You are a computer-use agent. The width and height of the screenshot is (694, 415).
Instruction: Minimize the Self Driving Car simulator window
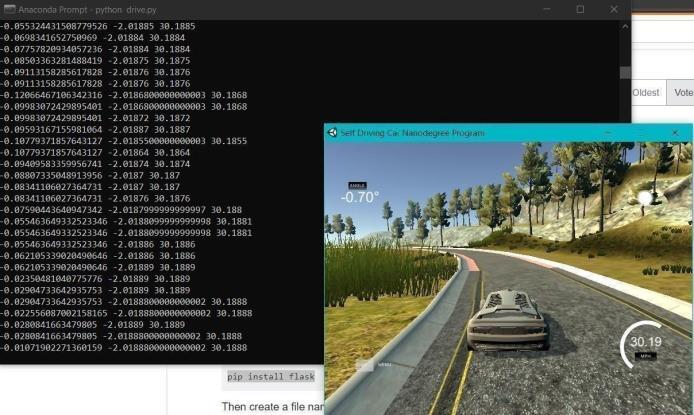608,133
